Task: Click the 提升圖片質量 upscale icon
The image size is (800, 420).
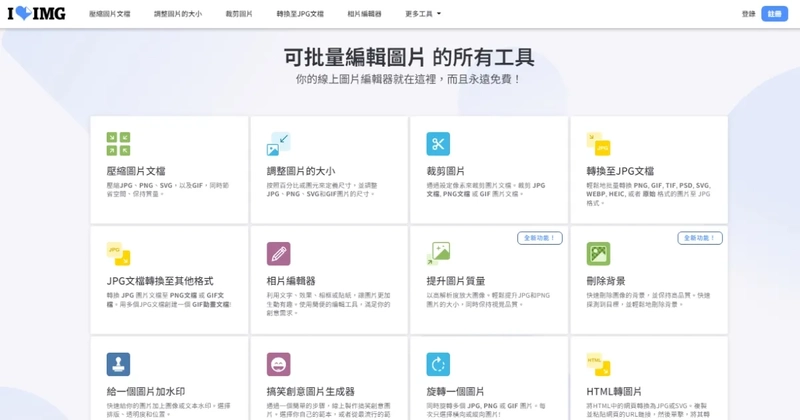Action: 438,253
